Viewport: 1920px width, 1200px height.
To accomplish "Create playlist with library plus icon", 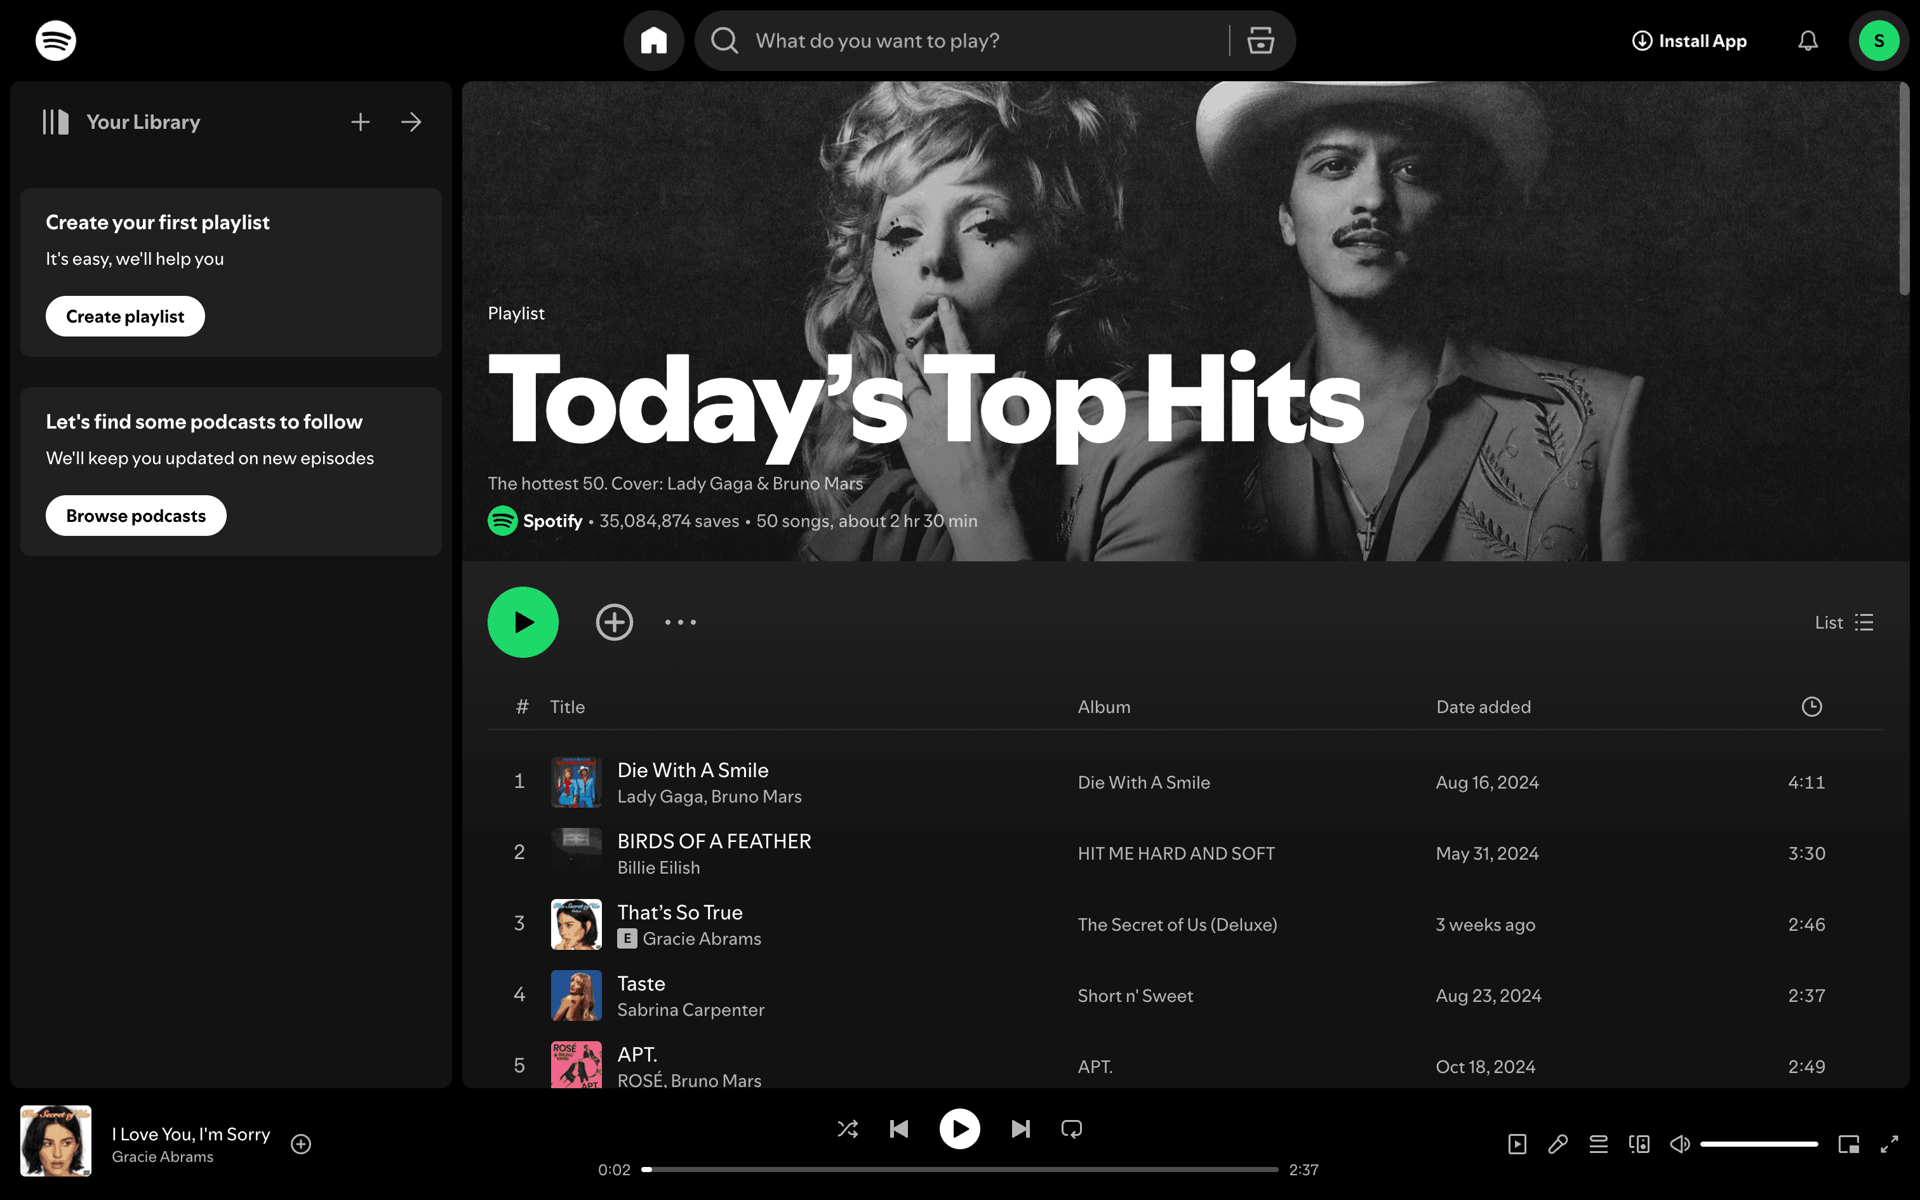I will click(361, 122).
